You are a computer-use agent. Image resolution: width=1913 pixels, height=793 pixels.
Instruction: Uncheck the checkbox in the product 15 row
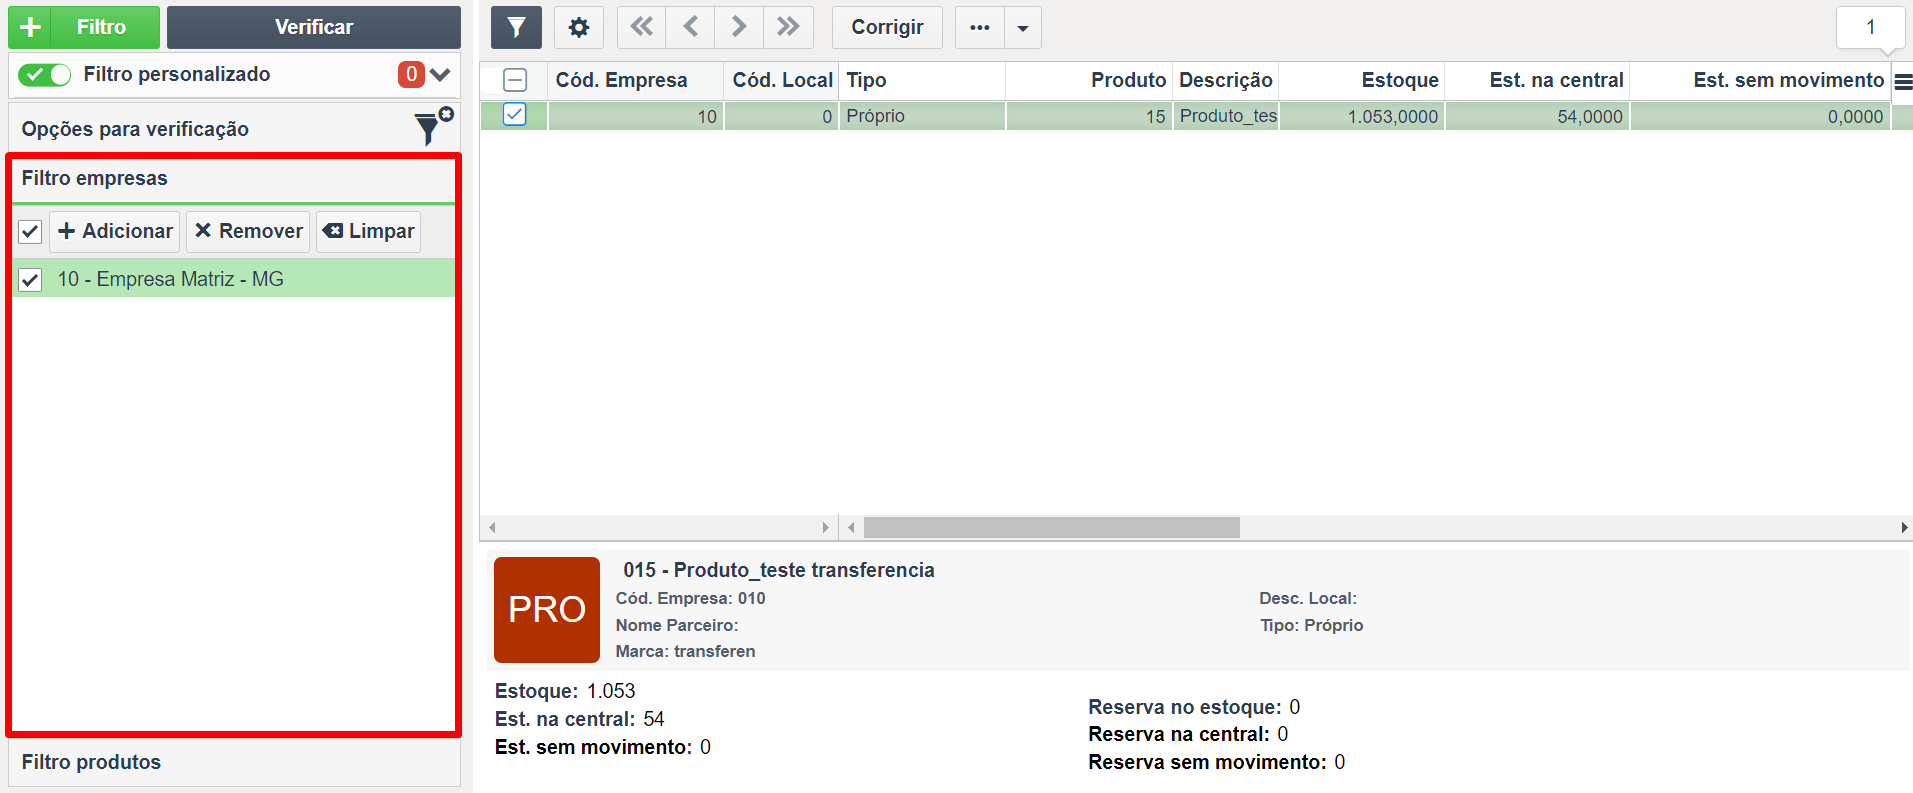514,115
